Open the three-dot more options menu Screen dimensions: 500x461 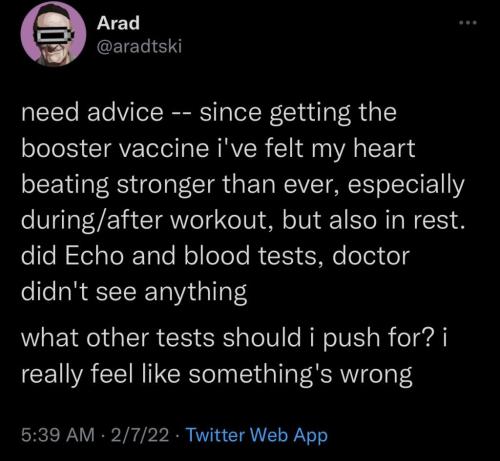468,23
